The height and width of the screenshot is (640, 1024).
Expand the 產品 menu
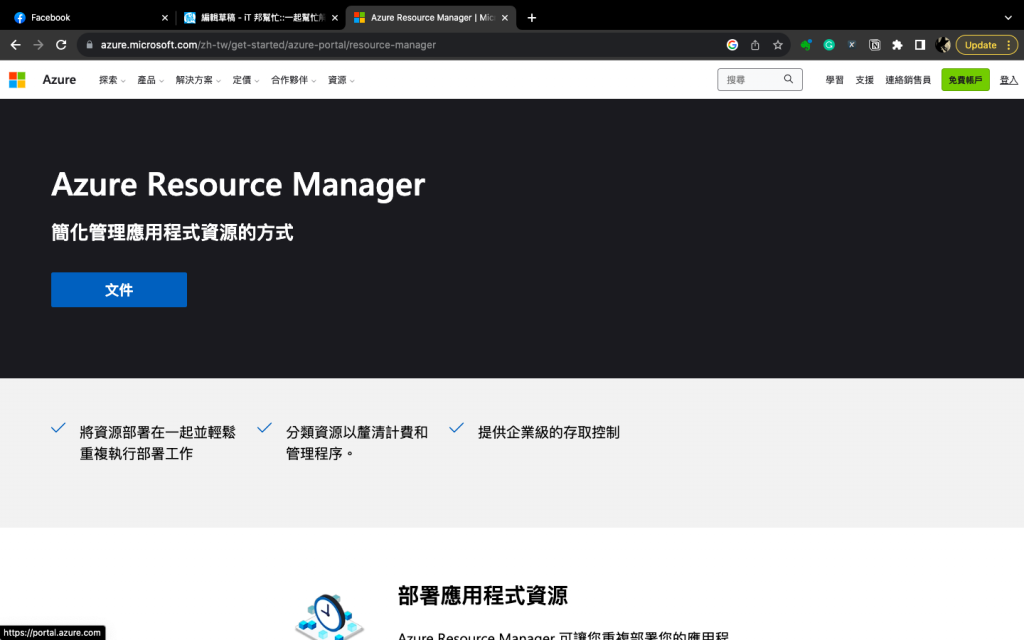point(150,80)
